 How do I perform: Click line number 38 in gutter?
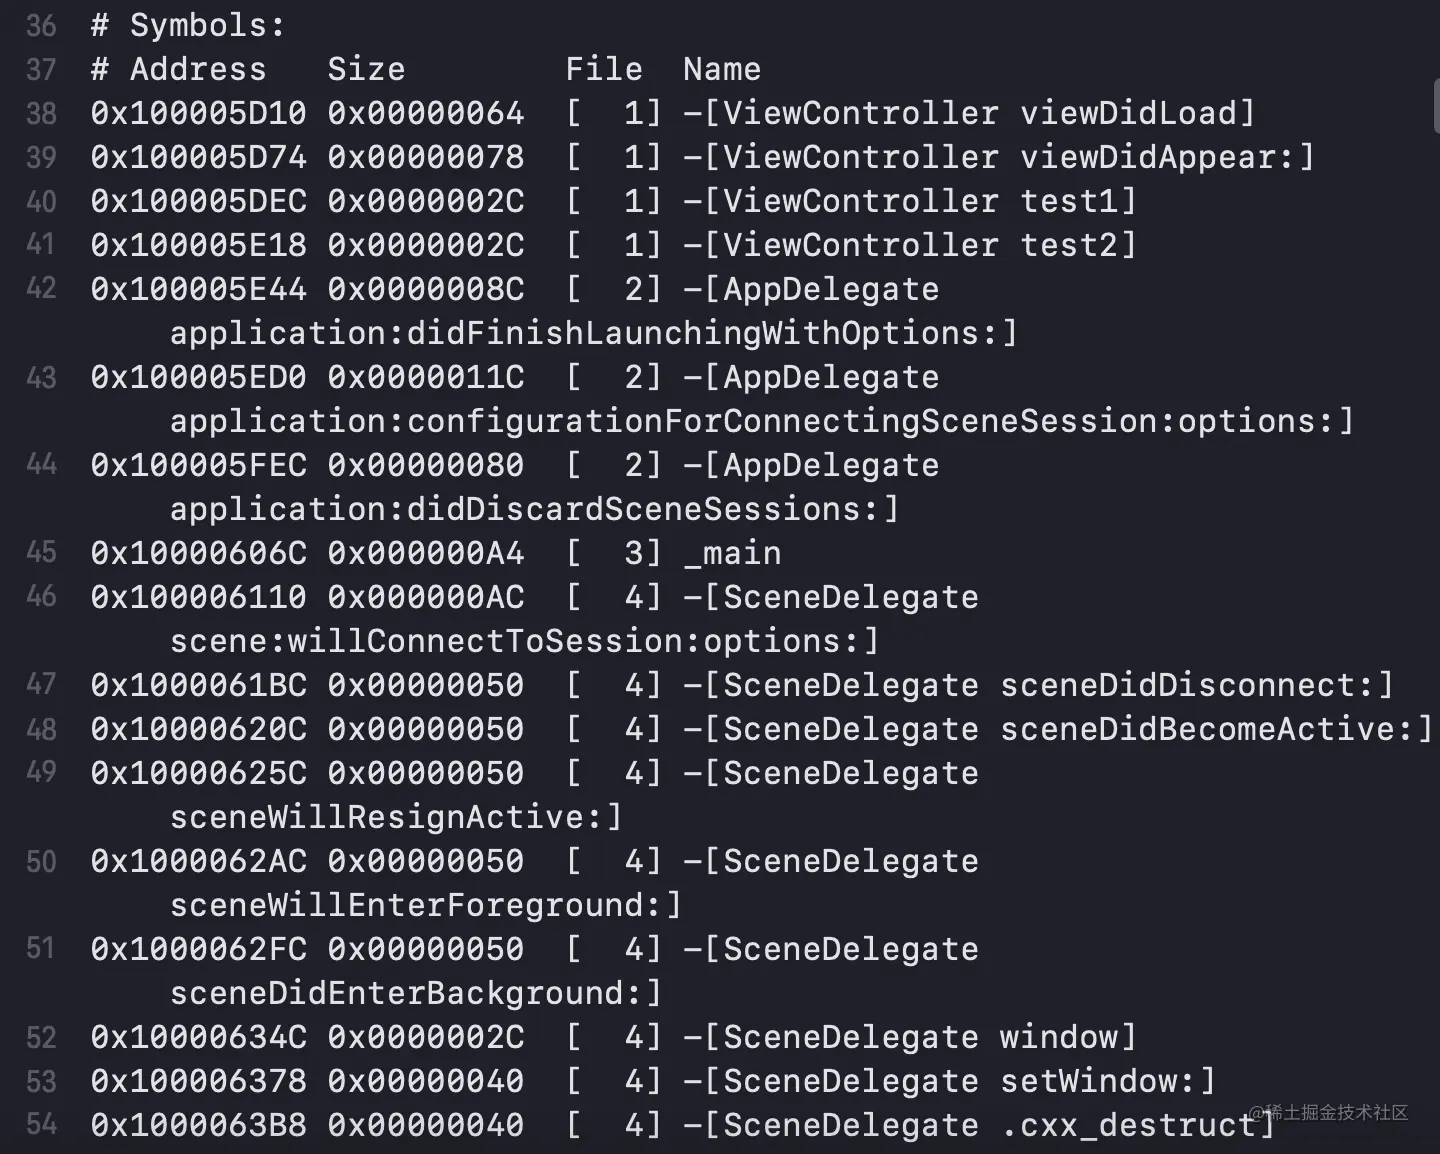[41, 113]
